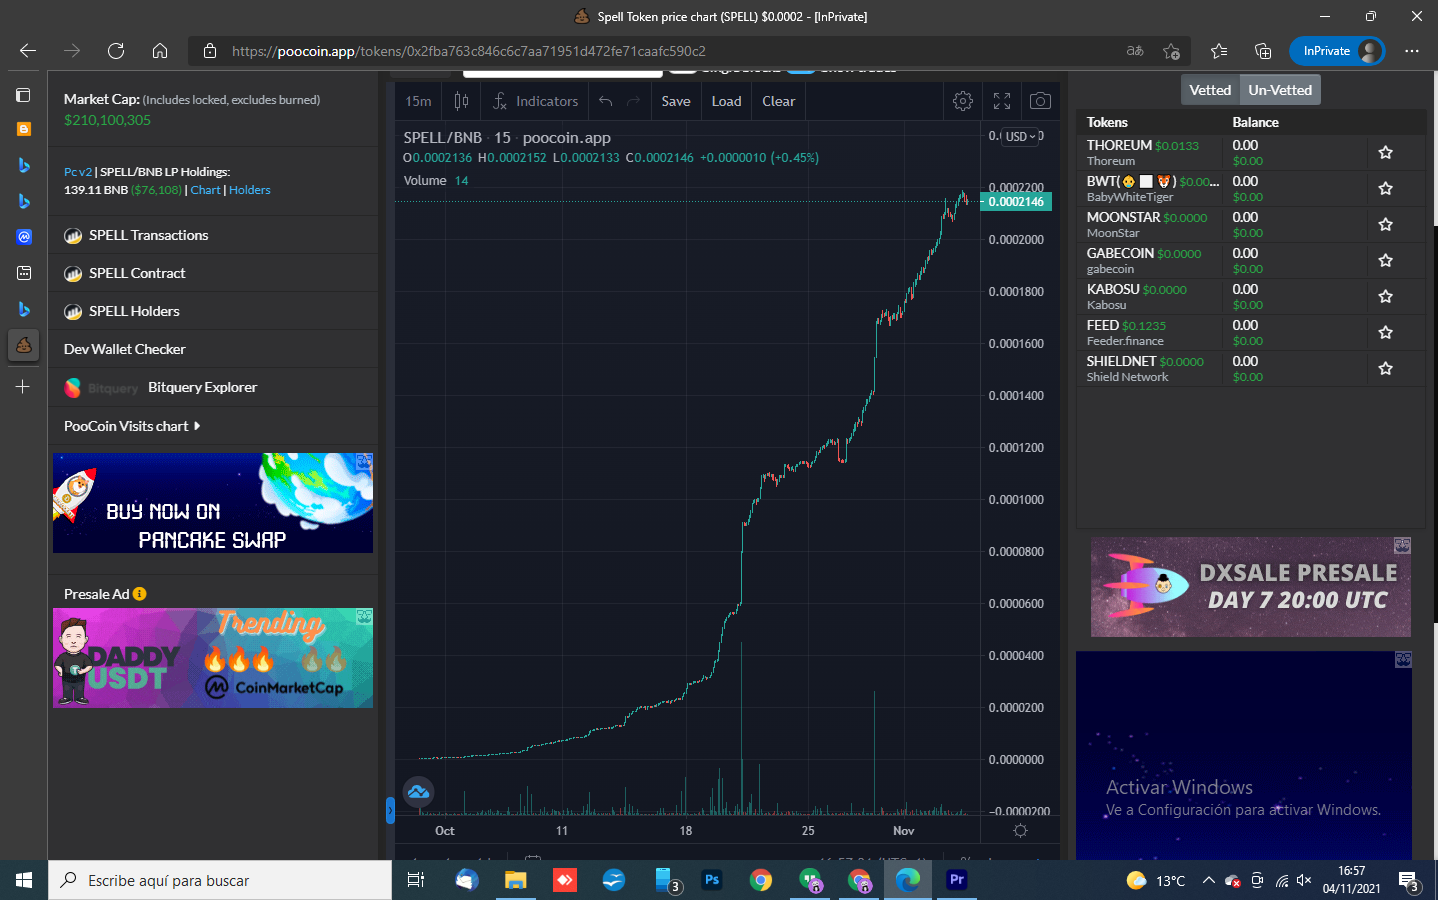This screenshot has width=1438, height=900.
Task: Click the Pc v2 link
Action: point(77,172)
